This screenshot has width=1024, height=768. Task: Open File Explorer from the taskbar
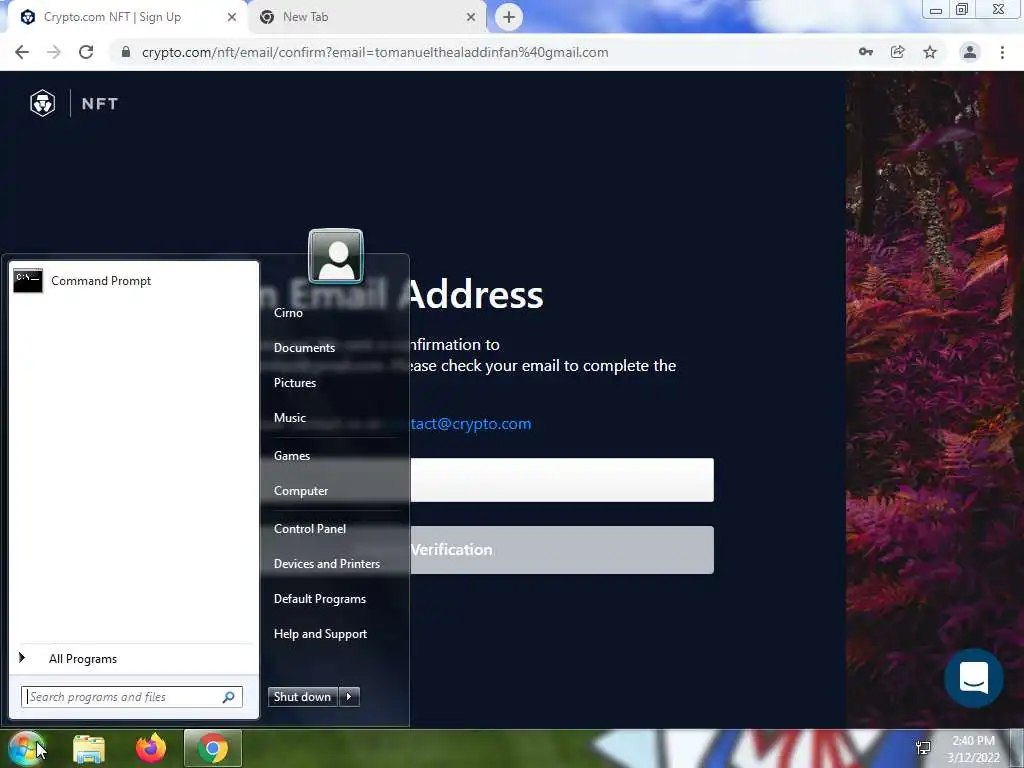click(89, 749)
